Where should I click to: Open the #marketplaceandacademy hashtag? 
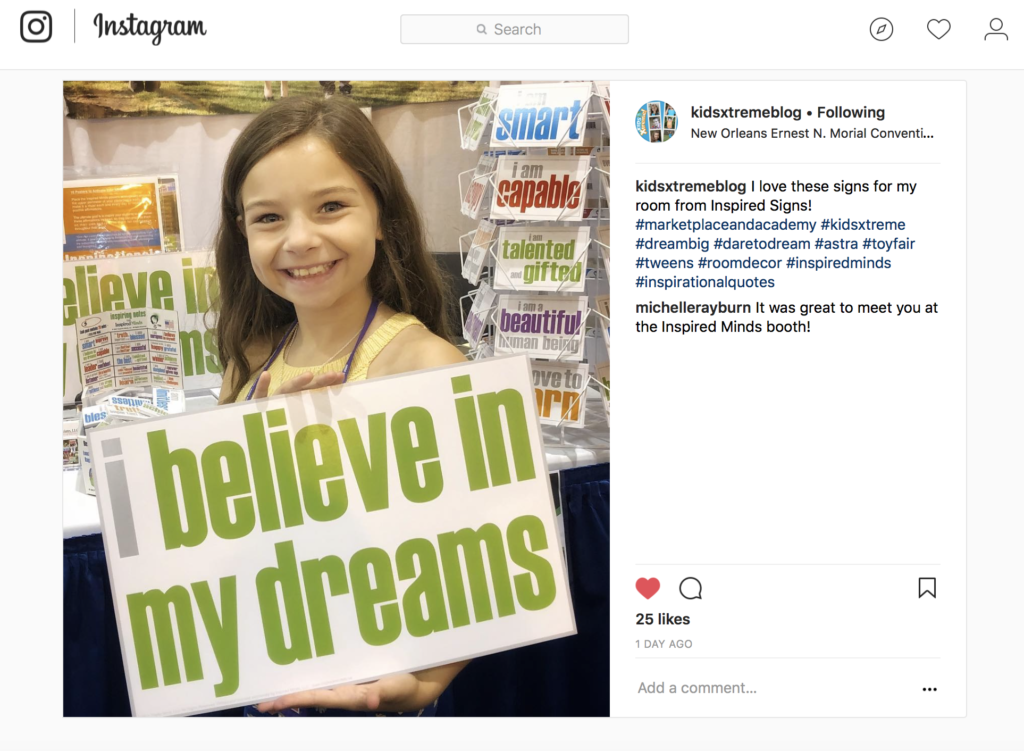(726, 225)
